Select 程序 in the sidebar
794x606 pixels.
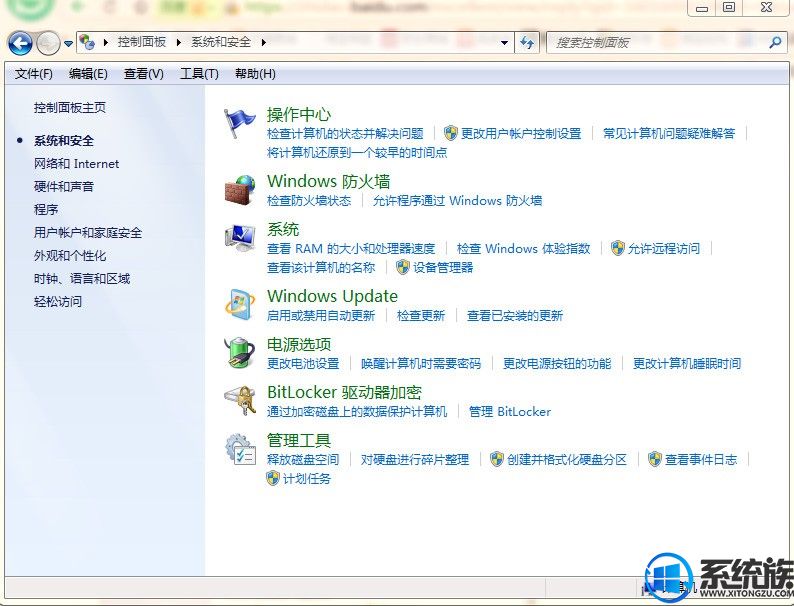(46, 209)
